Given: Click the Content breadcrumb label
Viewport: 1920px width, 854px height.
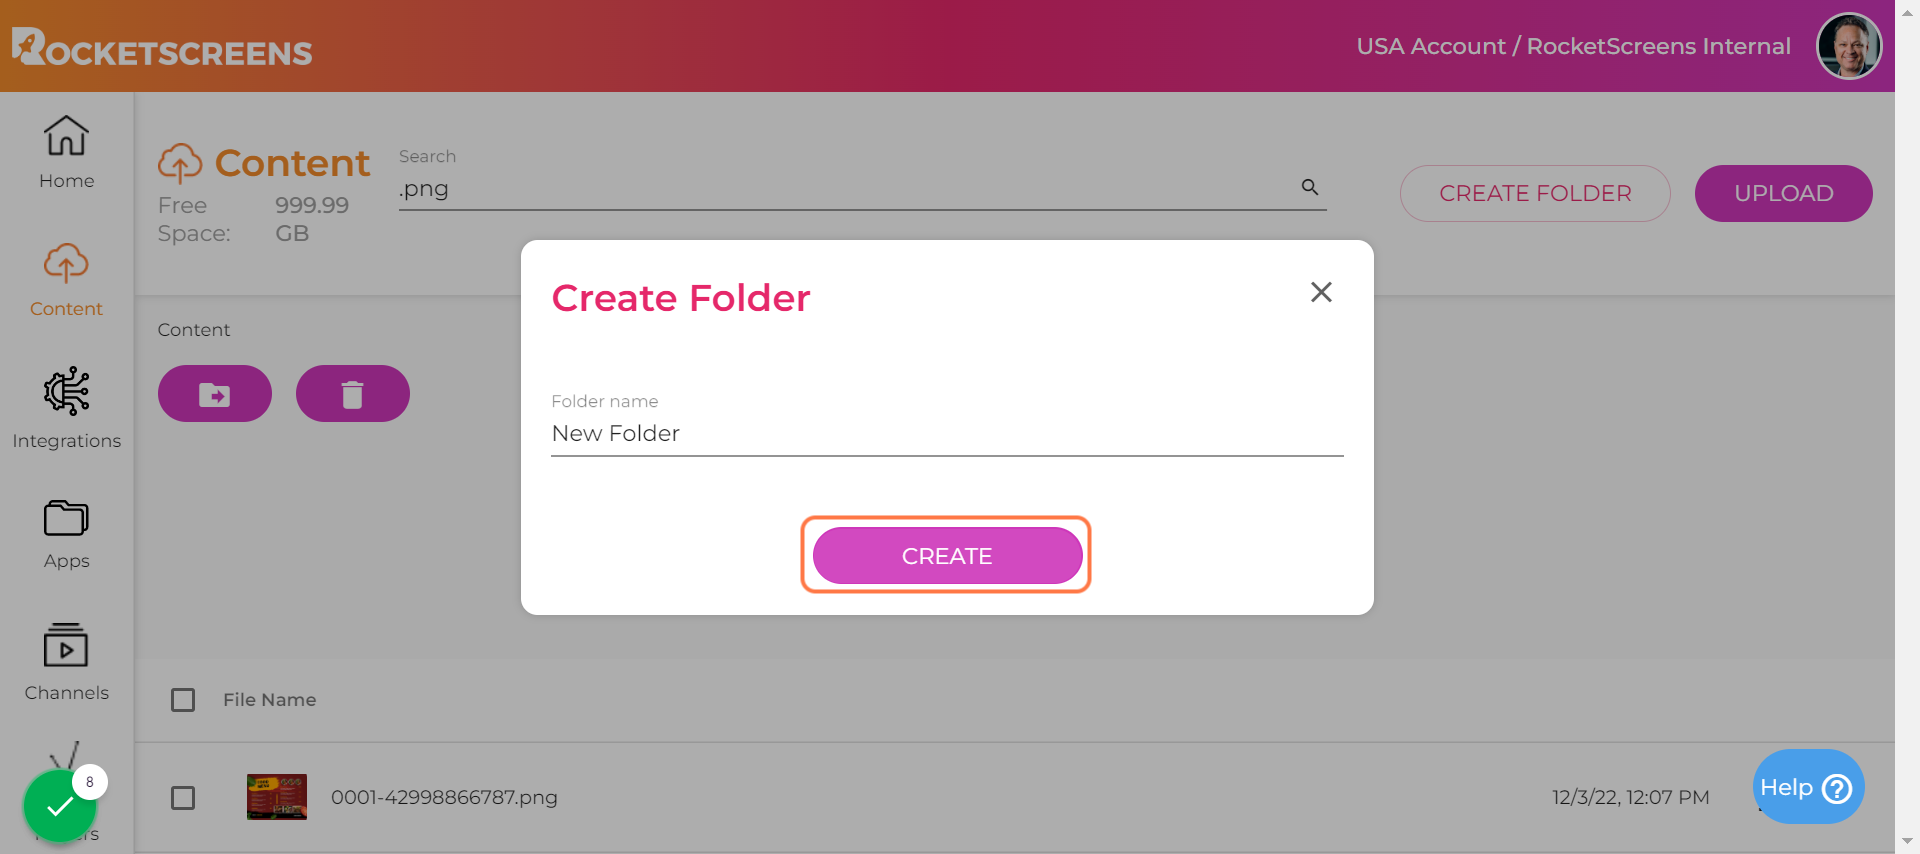Looking at the screenshot, I should click(x=194, y=330).
